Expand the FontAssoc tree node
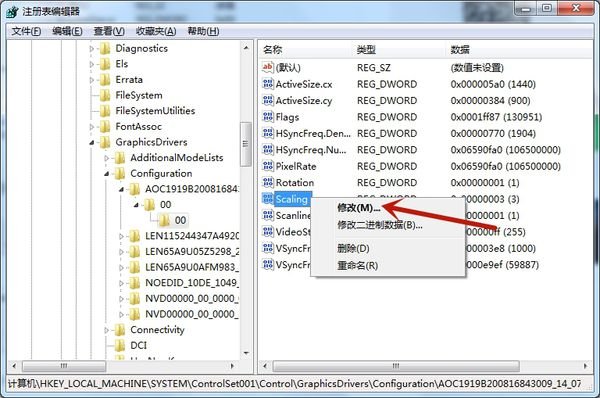The height and width of the screenshot is (398, 600). pos(91,127)
